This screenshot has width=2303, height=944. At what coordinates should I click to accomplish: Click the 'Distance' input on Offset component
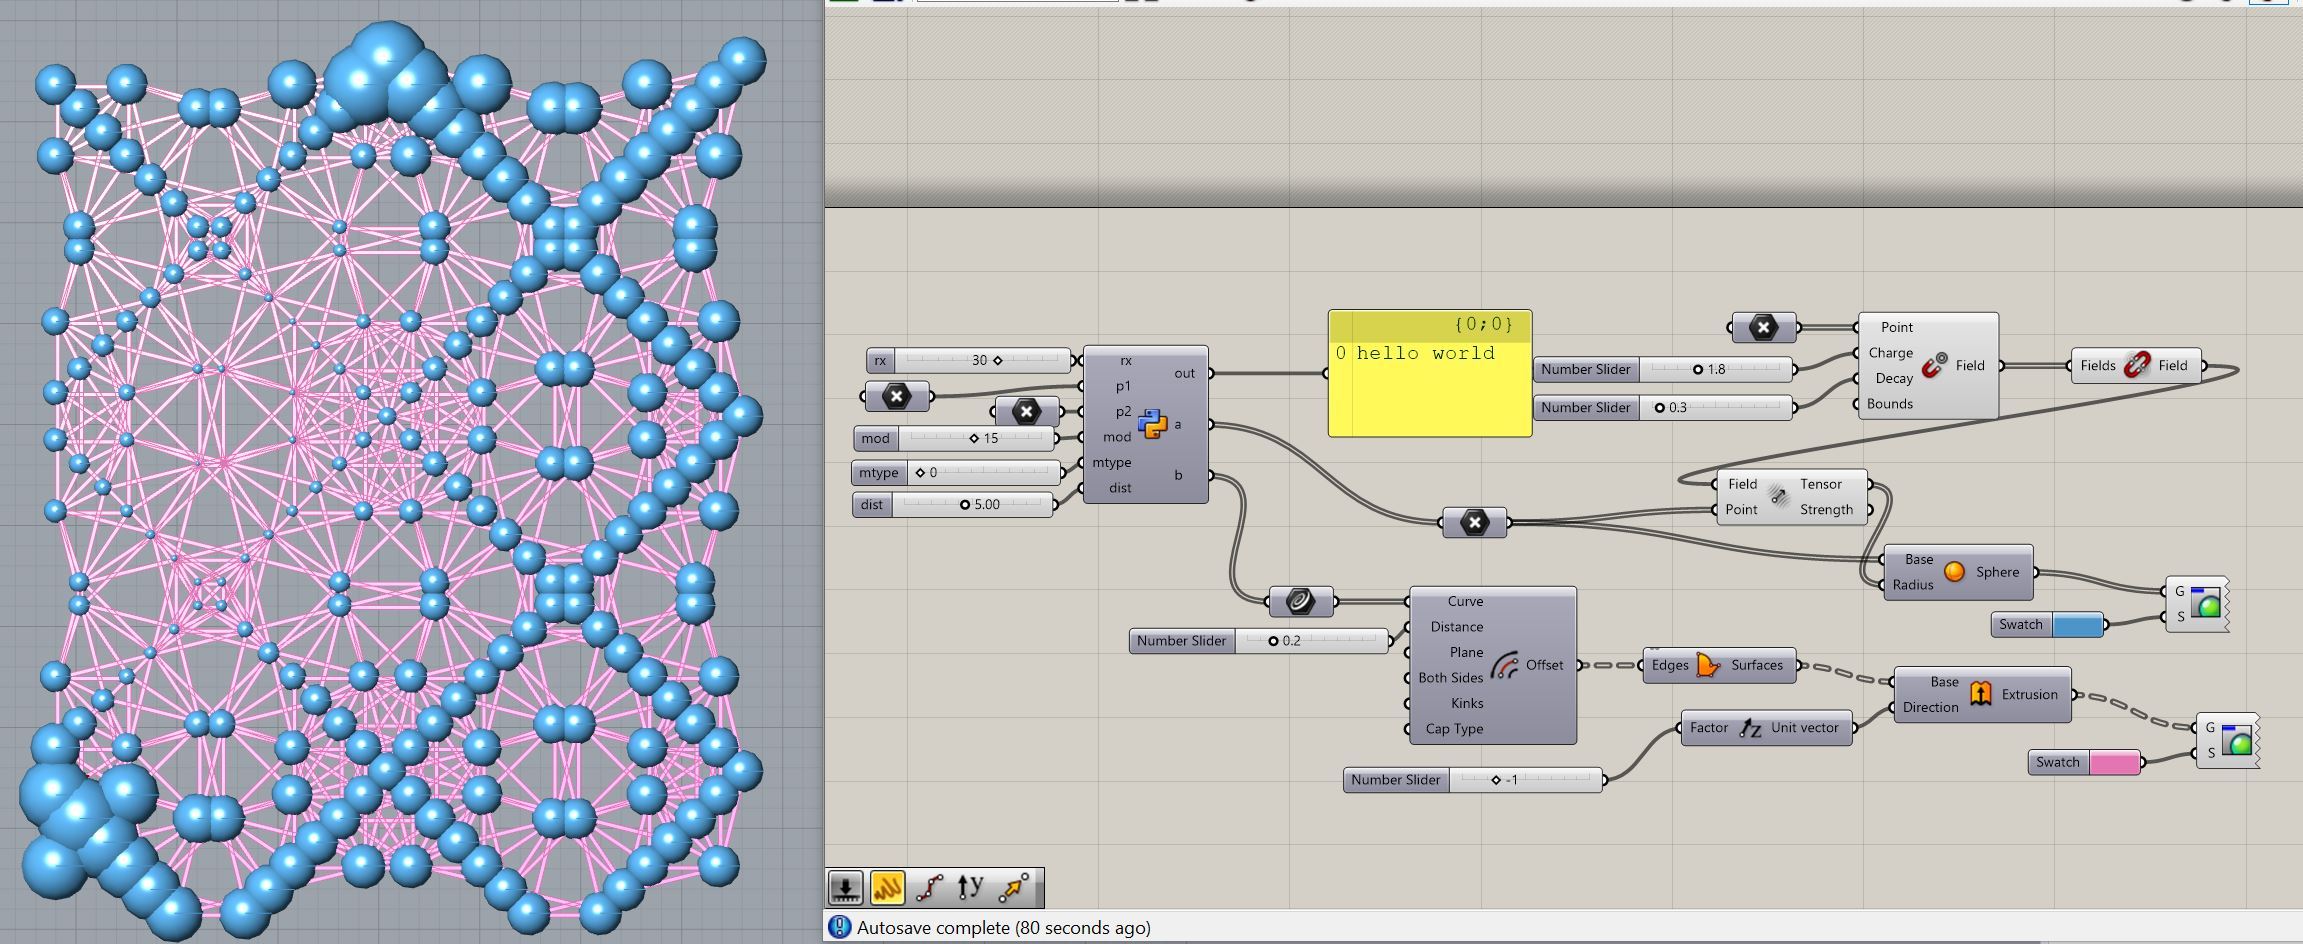pos(1456,627)
